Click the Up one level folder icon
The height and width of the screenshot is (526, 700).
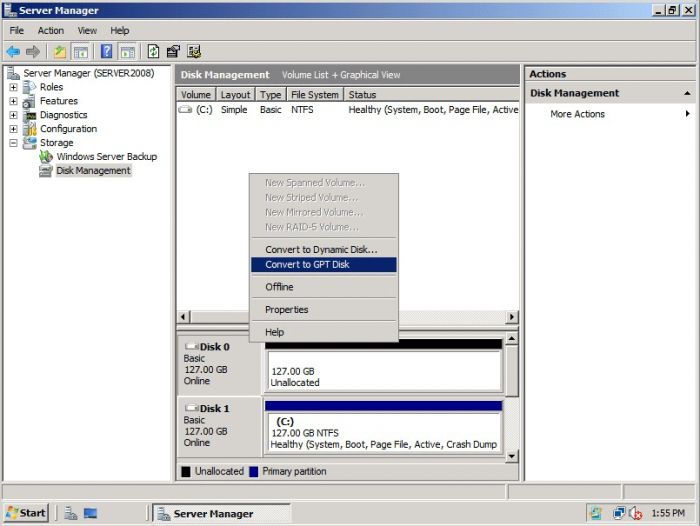click(x=60, y=52)
